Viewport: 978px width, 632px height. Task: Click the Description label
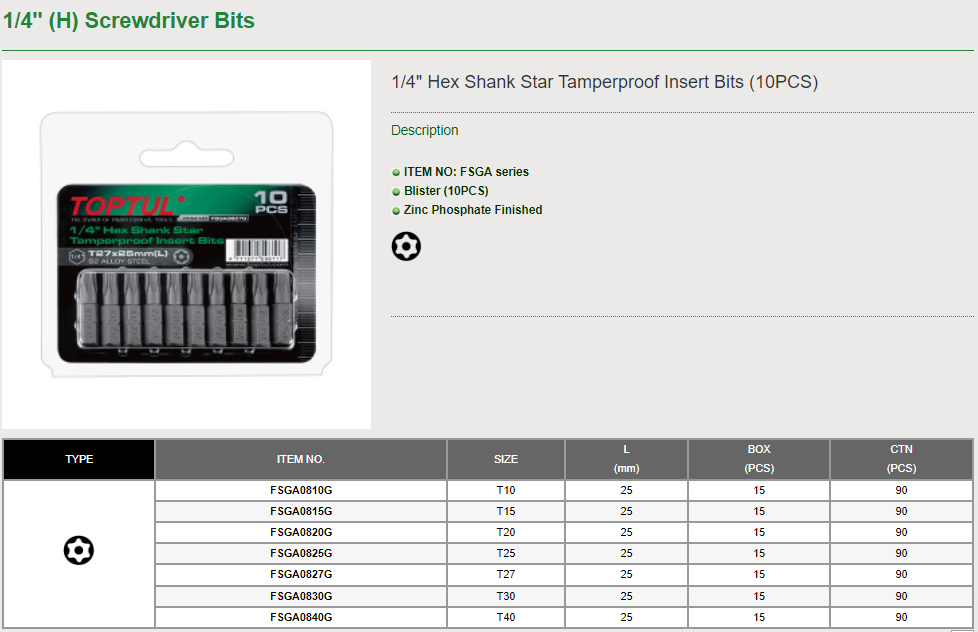[425, 130]
